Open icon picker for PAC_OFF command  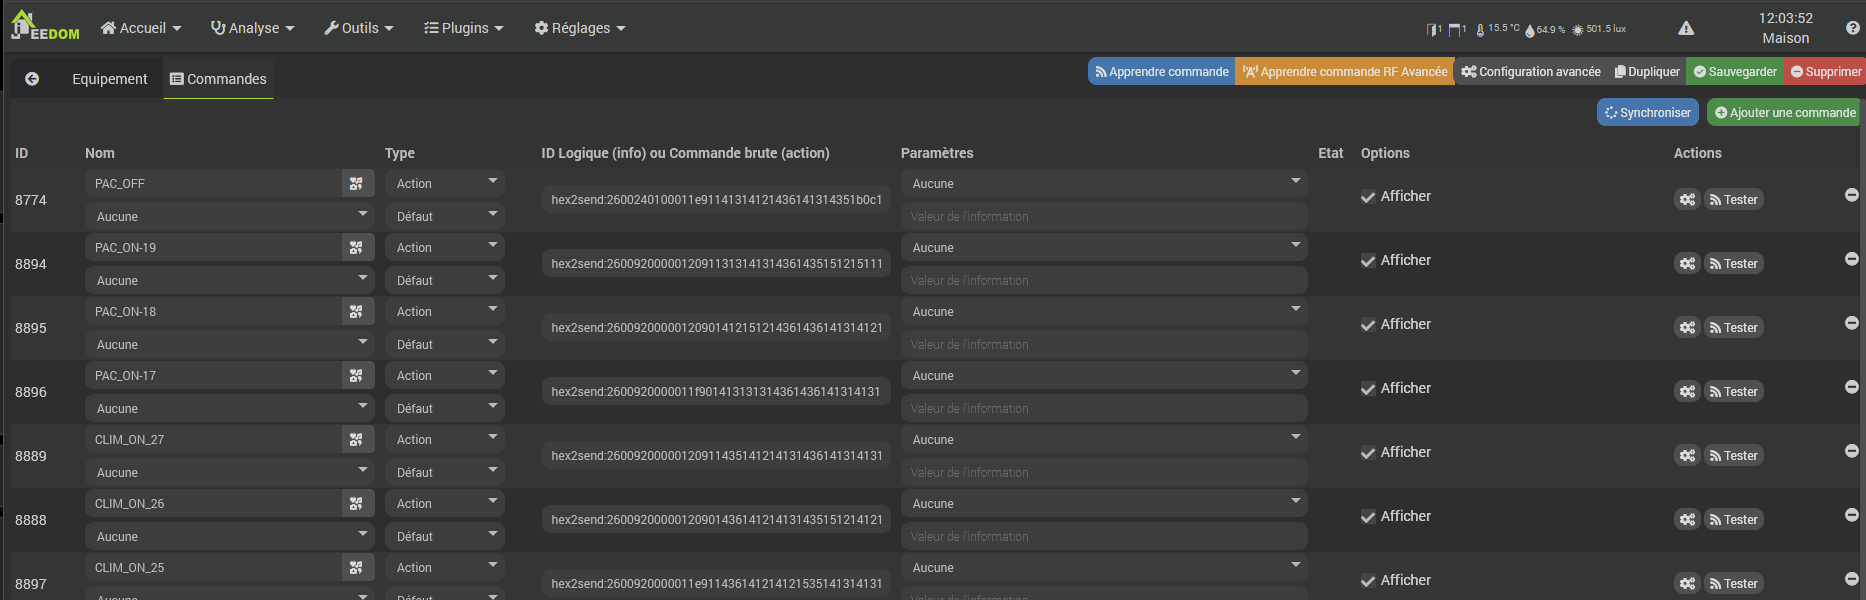tap(356, 184)
